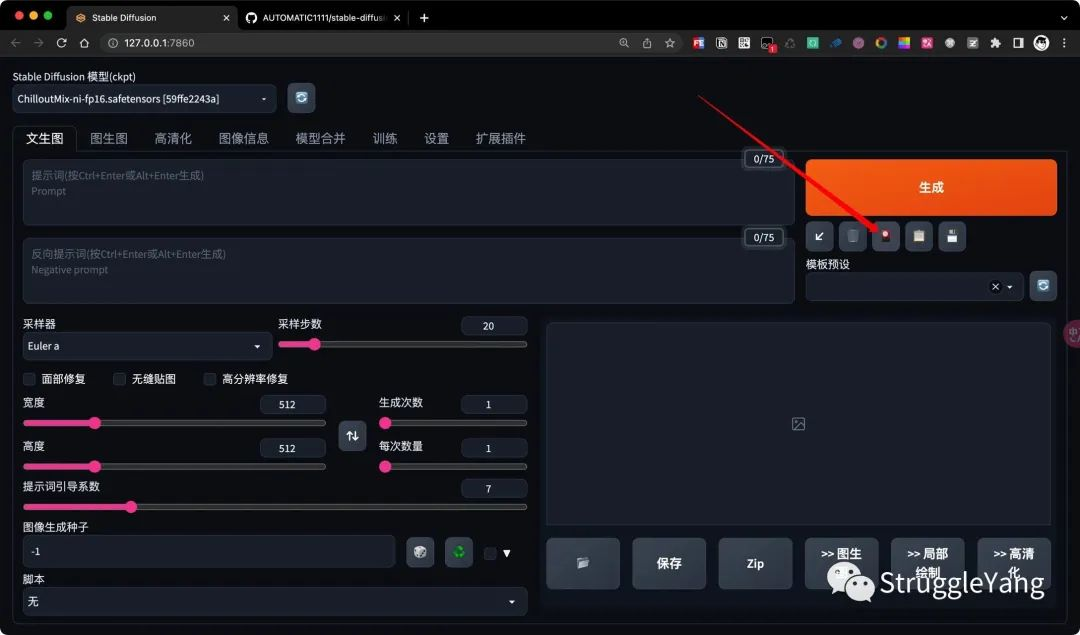Click the floppy disk icon to save the style
Viewport: 1080px width, 635px height.
coord(952,236)
